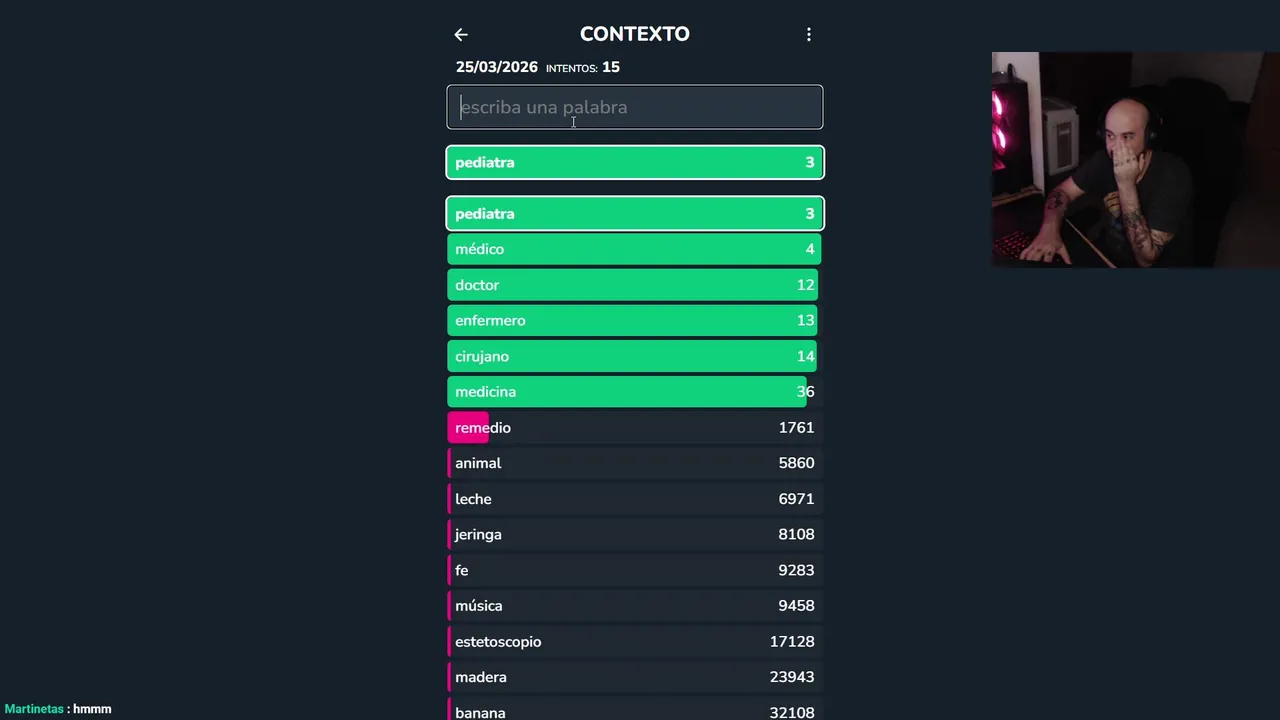Select the madera guess row
The image size is (1280, 720).
click(x=635, y=677)
